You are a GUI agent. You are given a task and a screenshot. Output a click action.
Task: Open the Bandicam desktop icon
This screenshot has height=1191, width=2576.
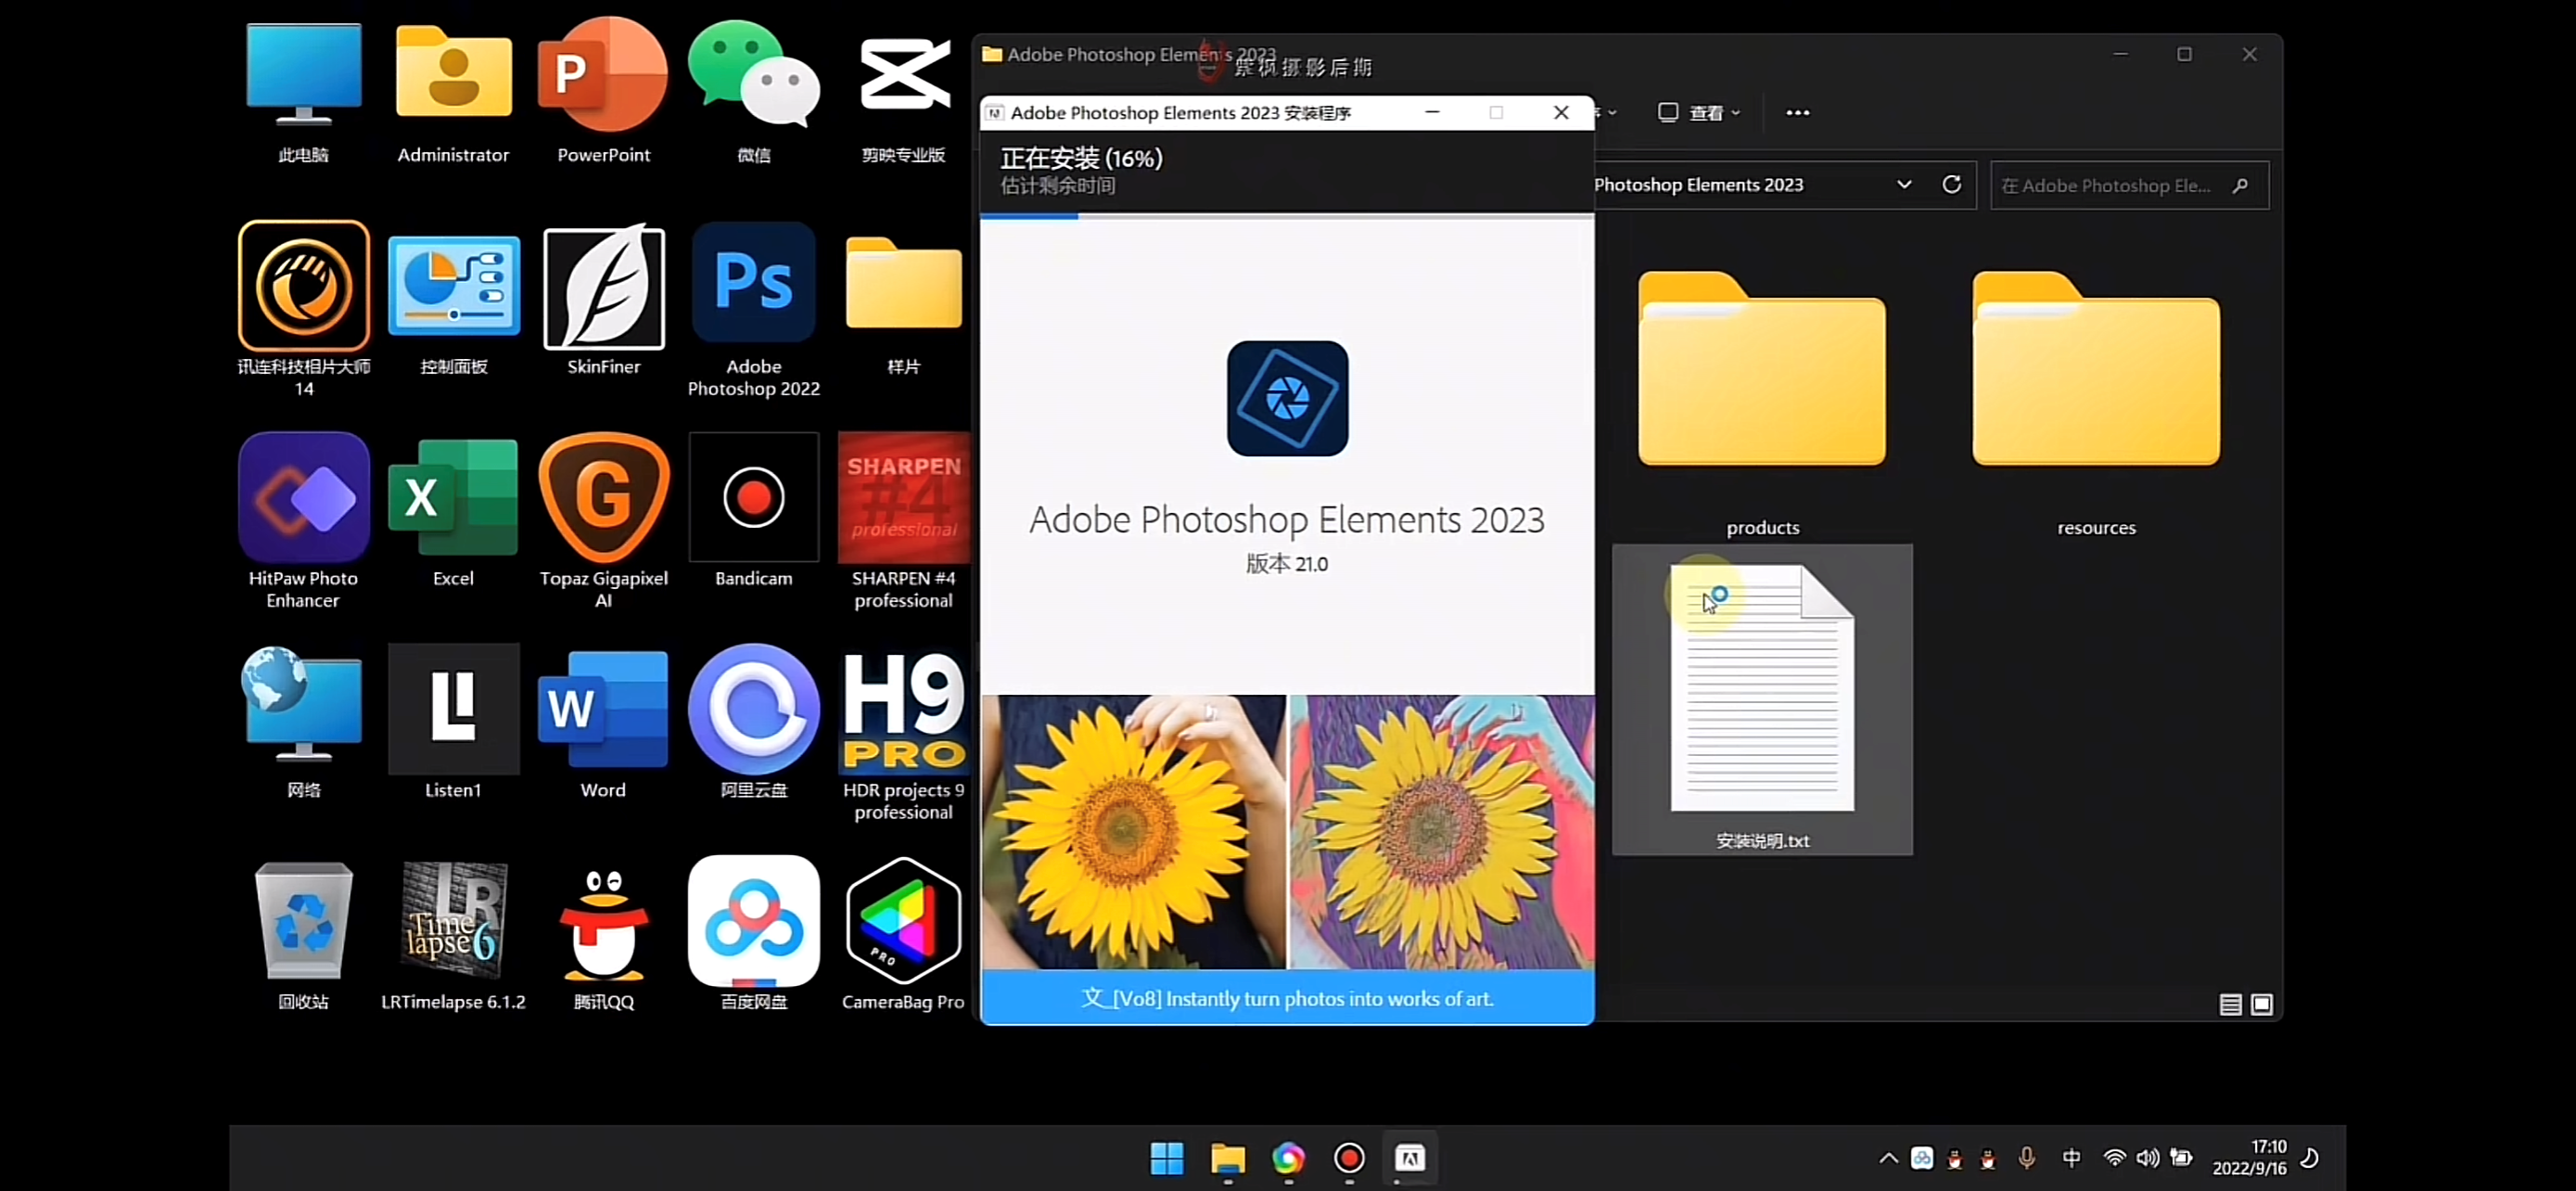754,512
